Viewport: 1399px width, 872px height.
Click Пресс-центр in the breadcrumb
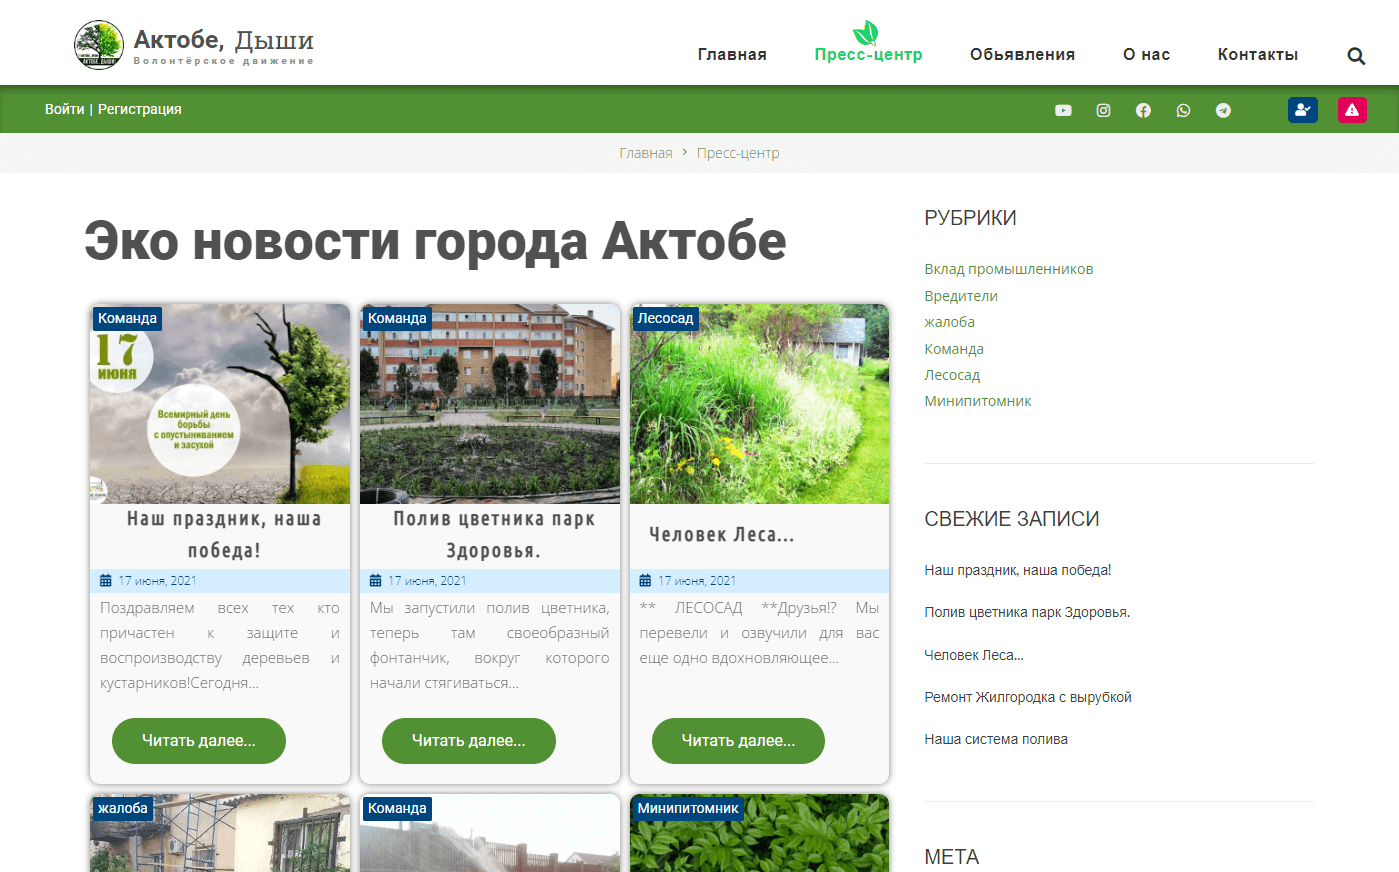coord(738,153)
